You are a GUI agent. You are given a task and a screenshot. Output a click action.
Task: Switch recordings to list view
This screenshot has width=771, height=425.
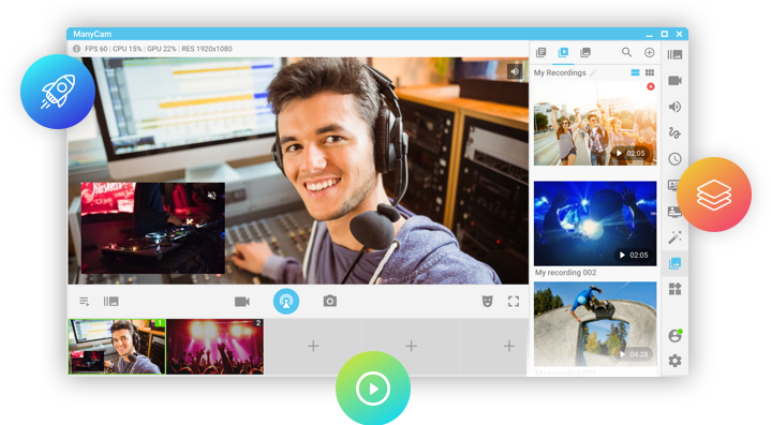pyautogui.click(x=635, y=72)
